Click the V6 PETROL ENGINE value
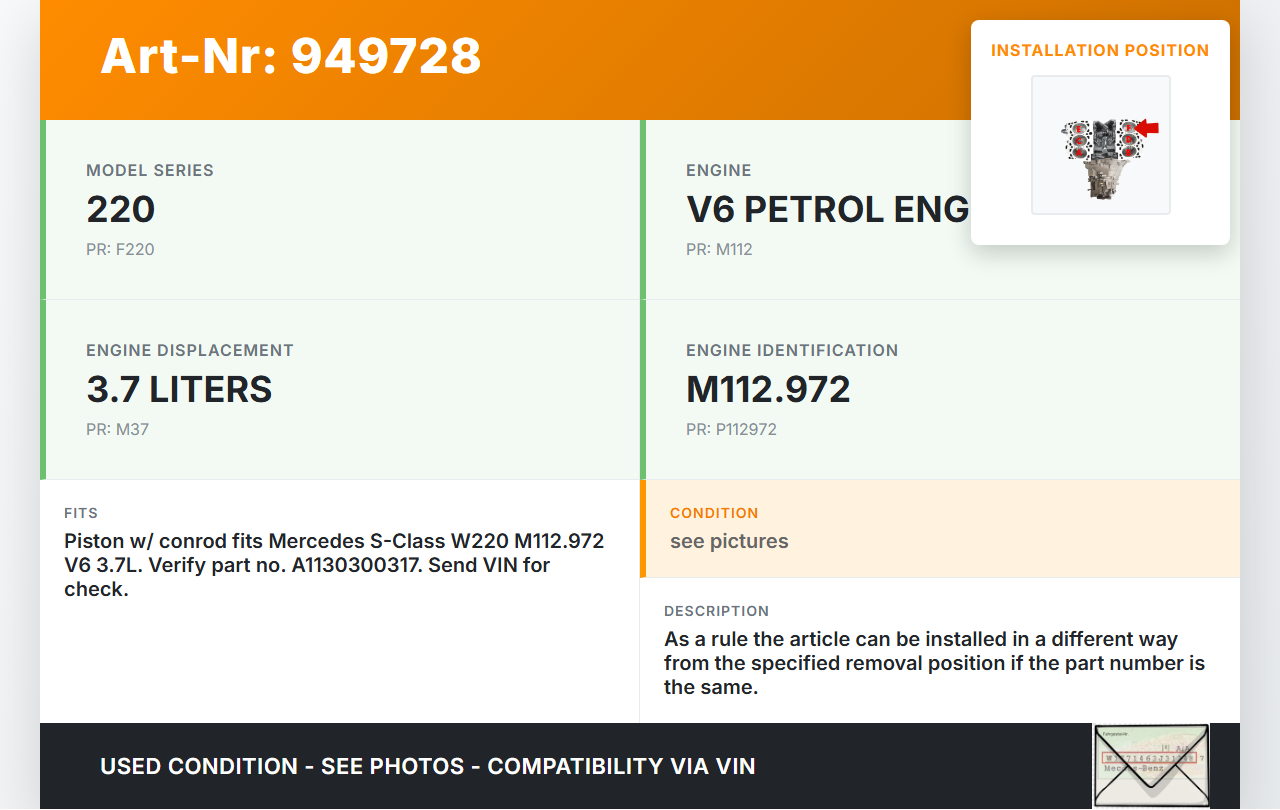 coord(828,209)
